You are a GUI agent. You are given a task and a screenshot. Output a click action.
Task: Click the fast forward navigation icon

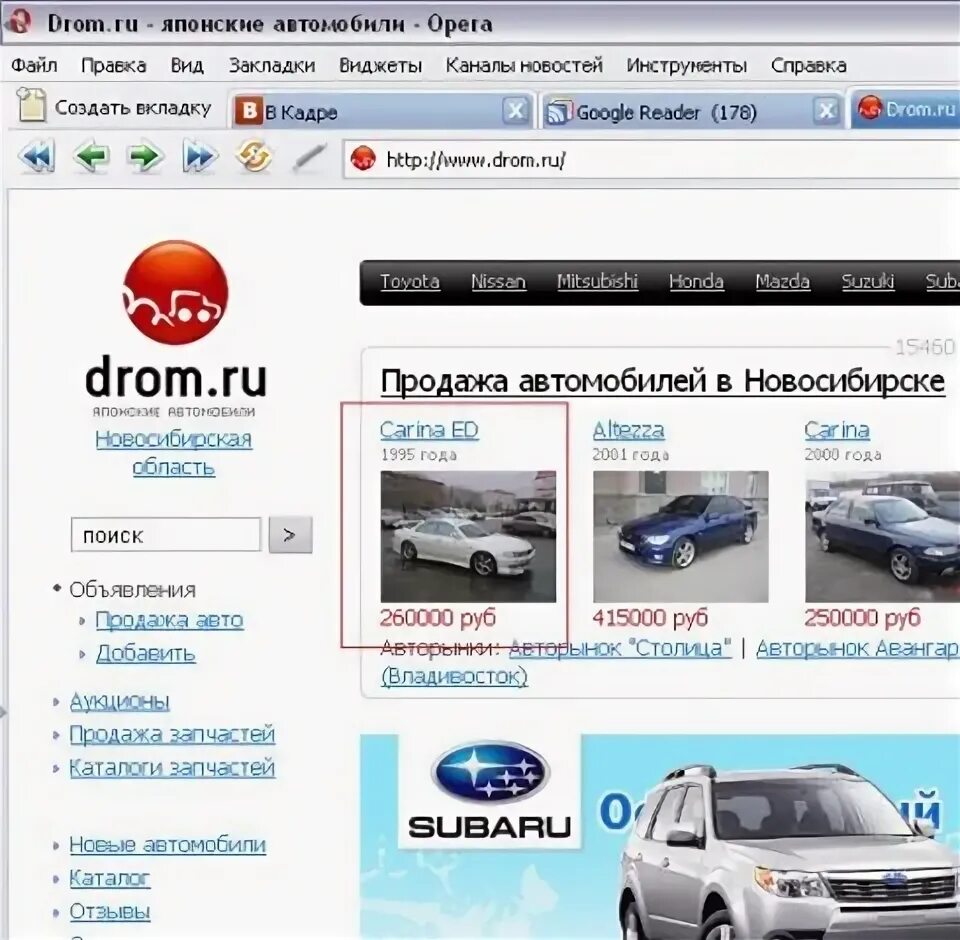tap(200, 157)
